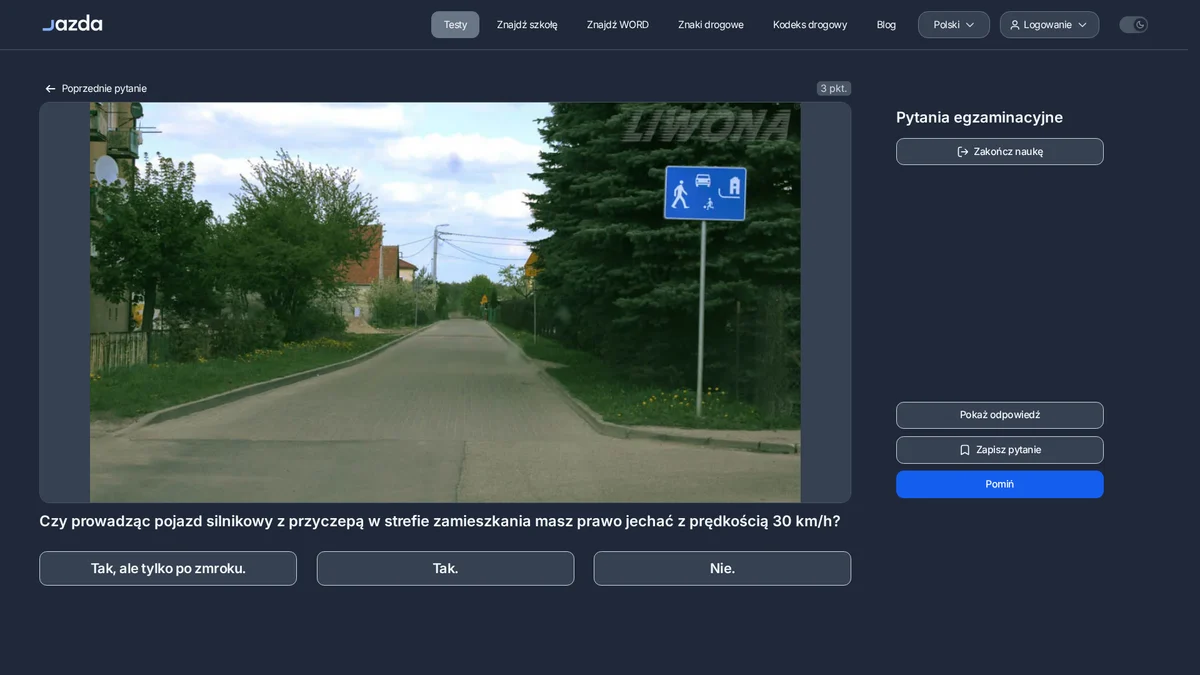Choose answer Tak.

pyautogui.click(x=445, y=568)
